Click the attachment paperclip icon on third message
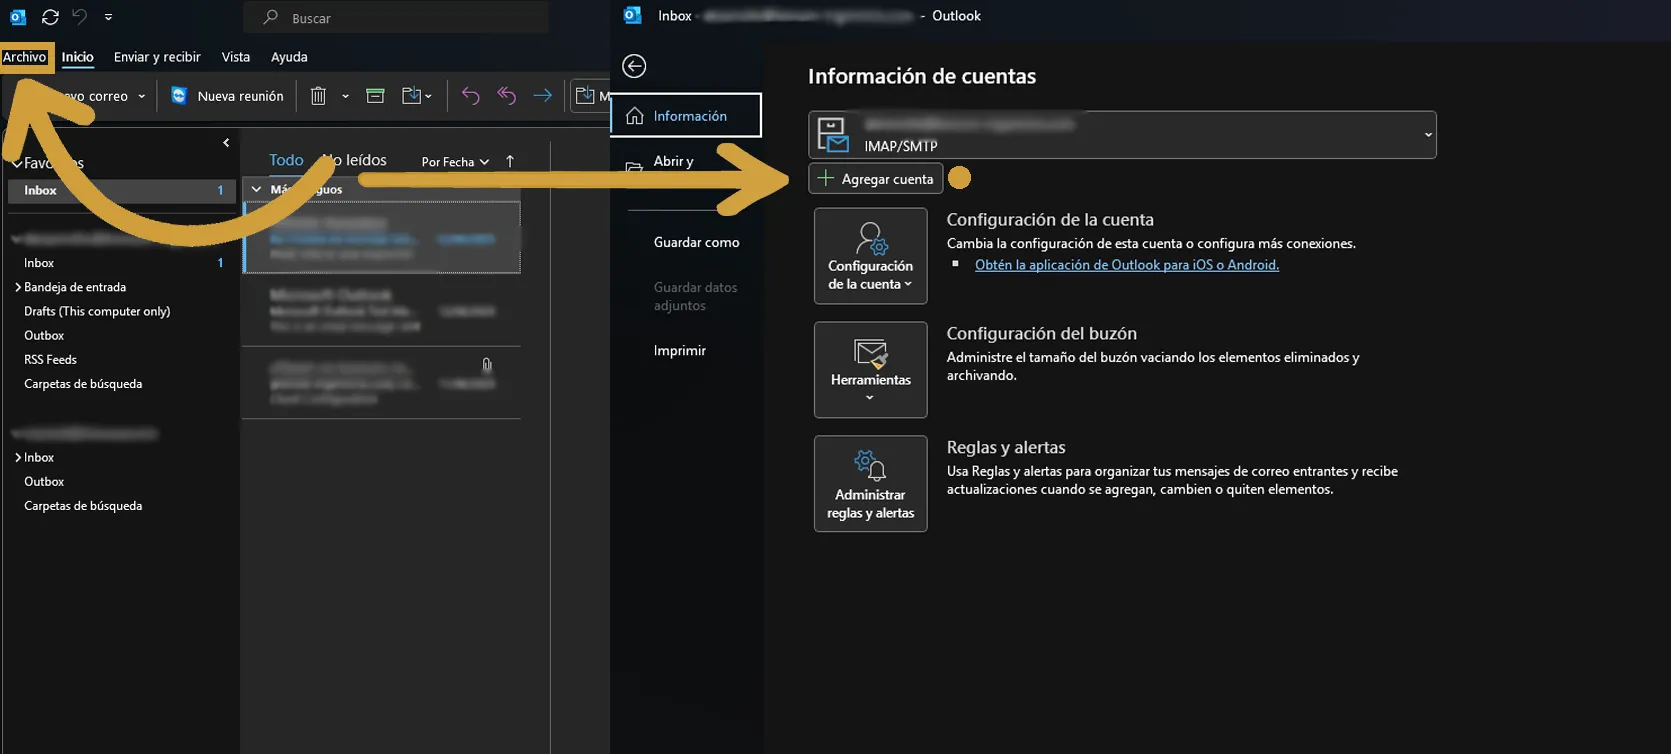The height and width of the screenshot is (754, 1671). point(487,365)
